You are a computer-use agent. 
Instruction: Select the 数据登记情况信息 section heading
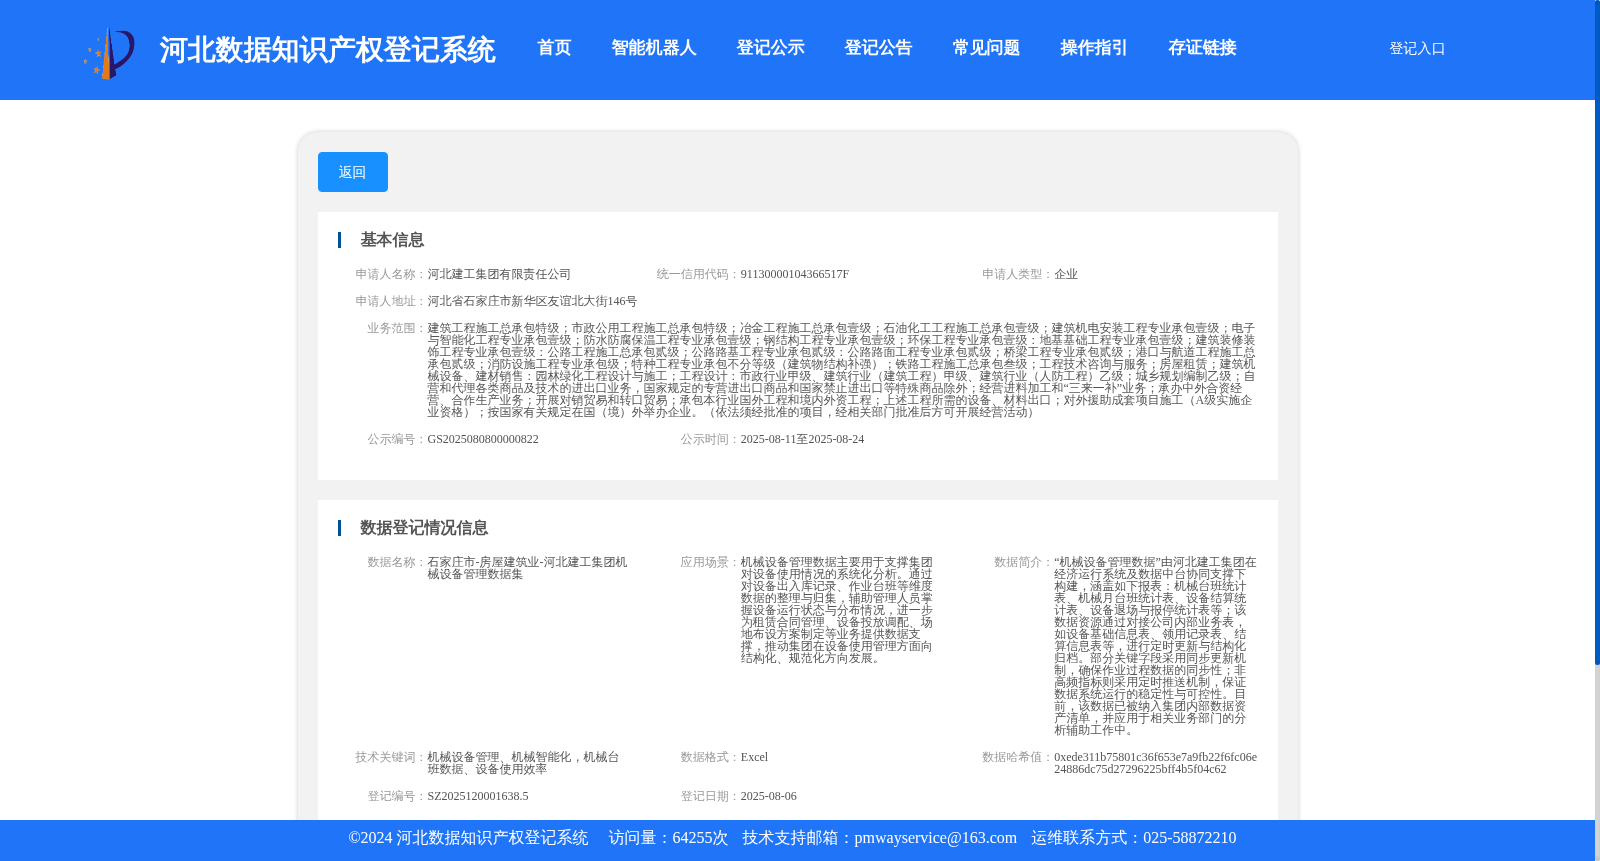point(424,528)
